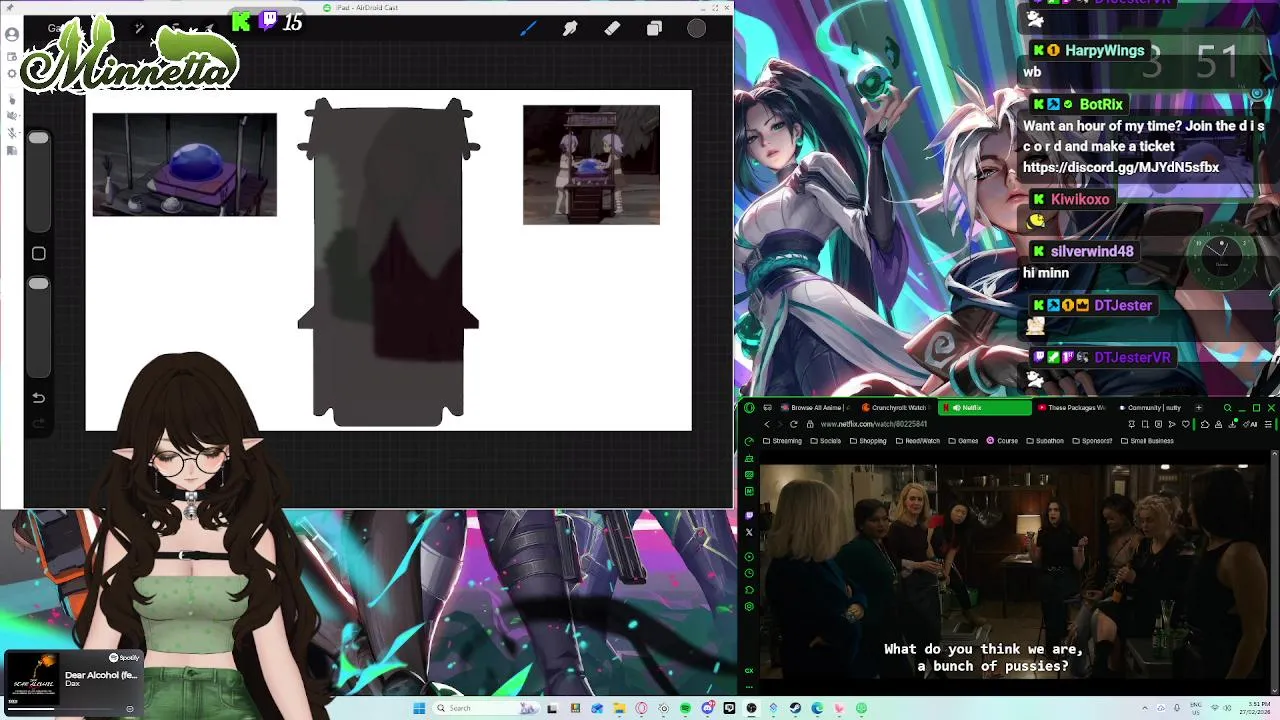The width and height of the screenshot is (1280, 720).
Task: Open Spotify from the taskbar
Action: 686,708
